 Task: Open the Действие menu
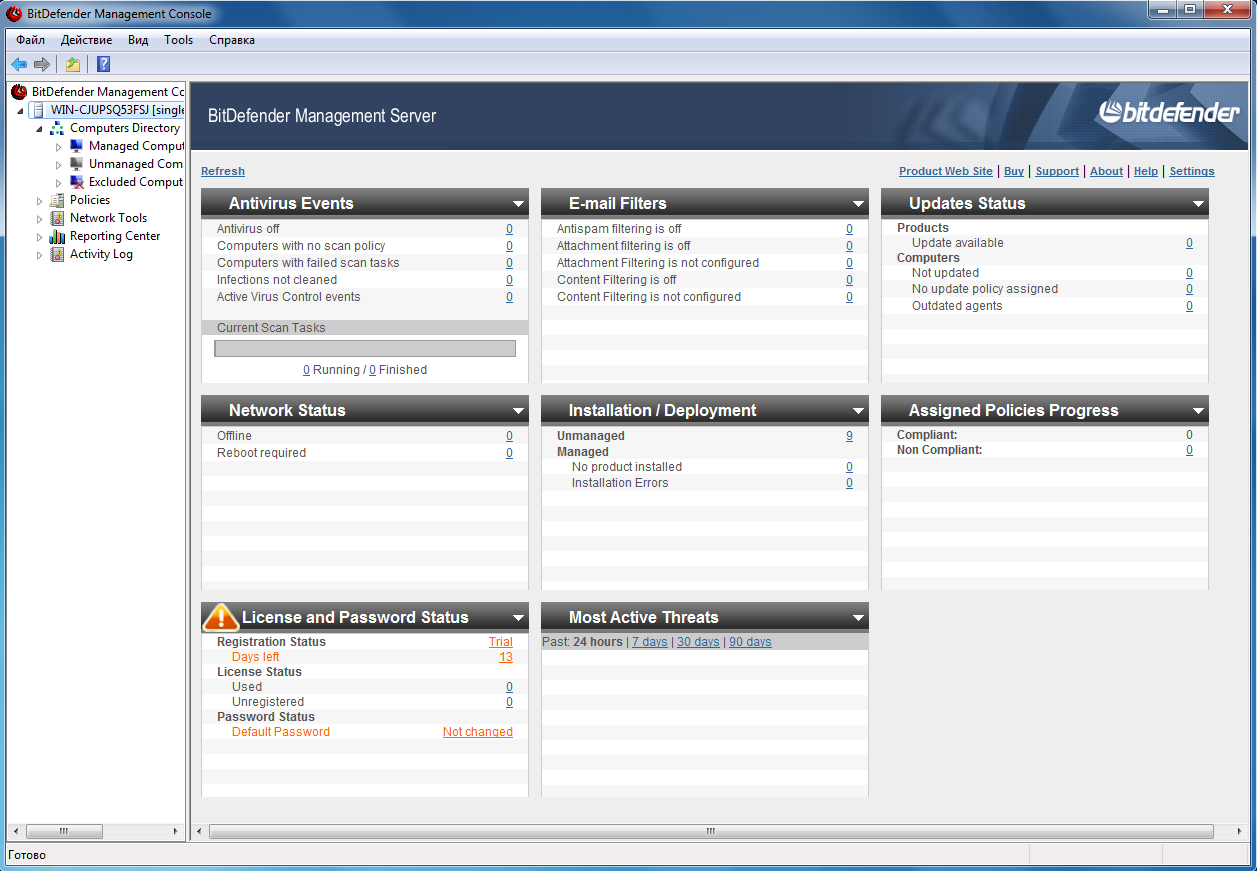[x=86, y=40]
